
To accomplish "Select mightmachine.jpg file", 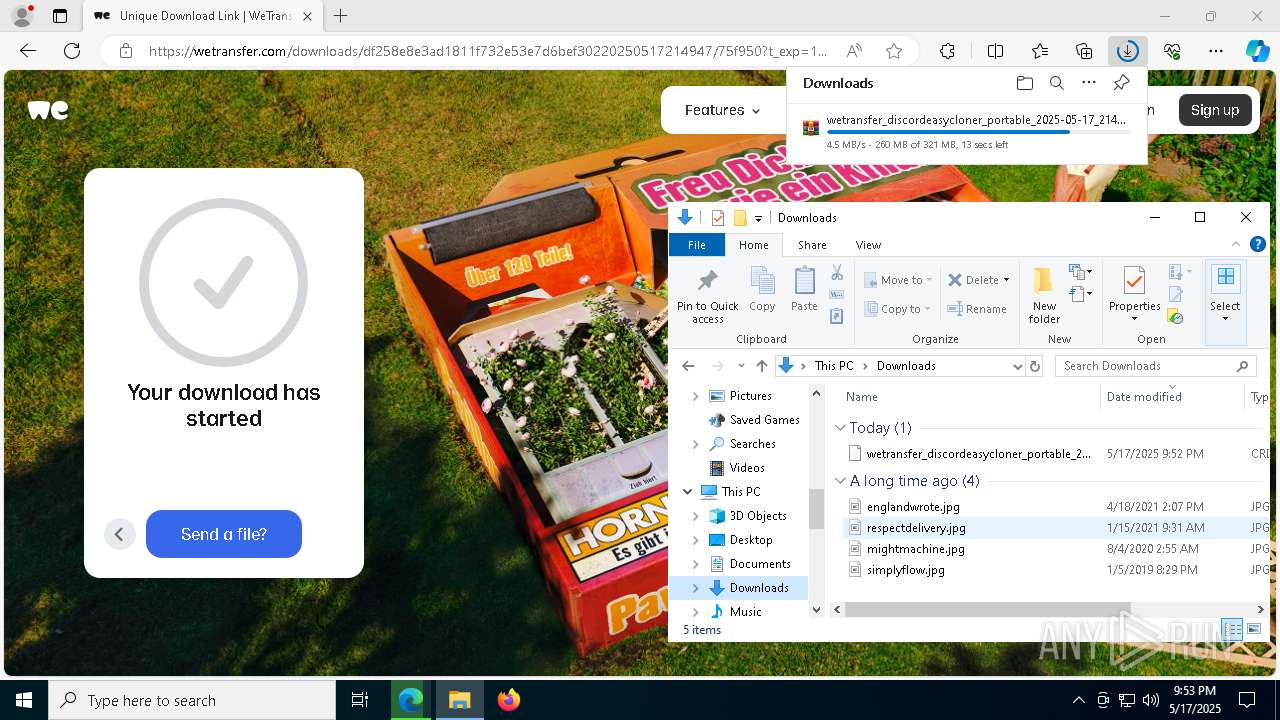I will click(915, 549).
